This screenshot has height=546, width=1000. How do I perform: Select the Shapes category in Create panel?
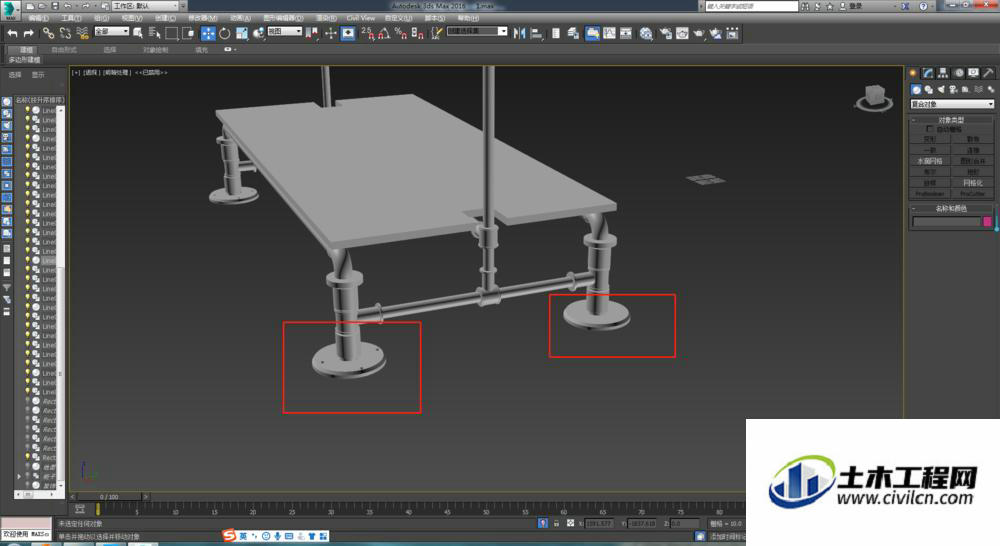[929, 89]
